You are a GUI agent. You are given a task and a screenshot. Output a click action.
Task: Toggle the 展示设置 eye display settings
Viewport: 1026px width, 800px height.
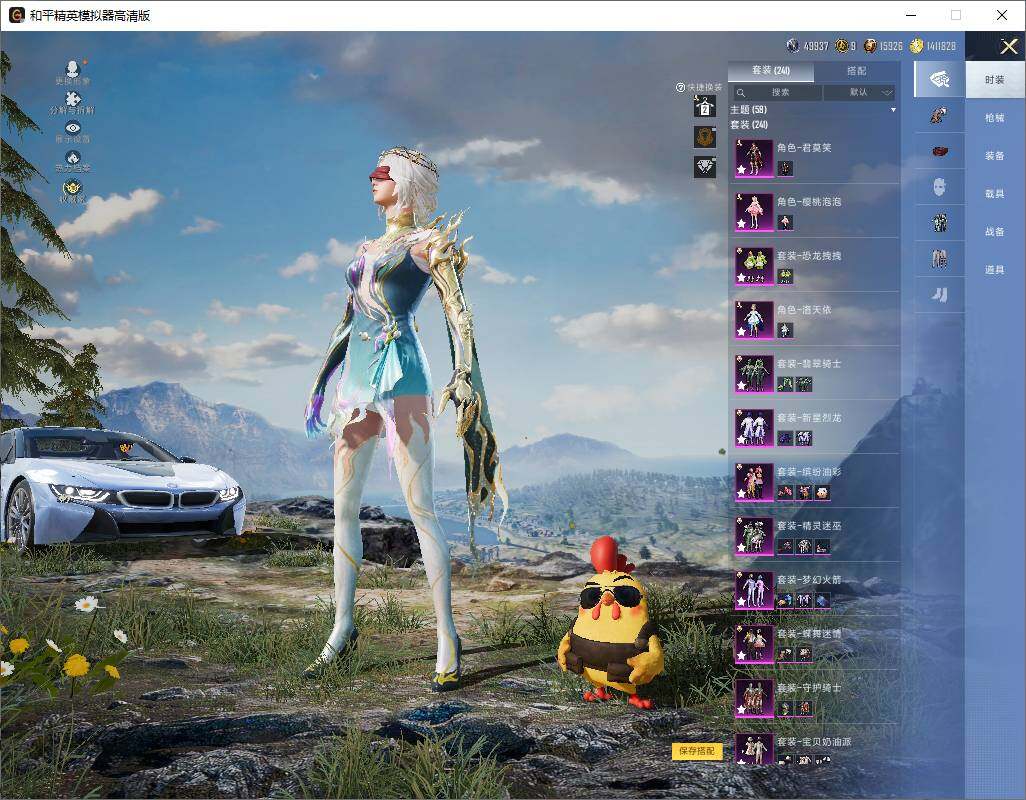coord(73,128)
